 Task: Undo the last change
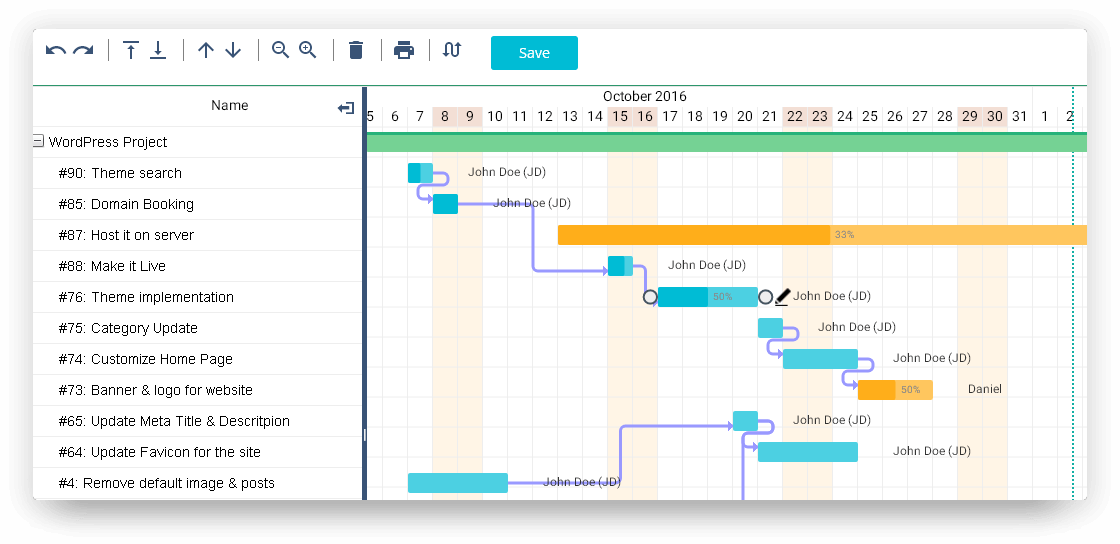(56, 50)
